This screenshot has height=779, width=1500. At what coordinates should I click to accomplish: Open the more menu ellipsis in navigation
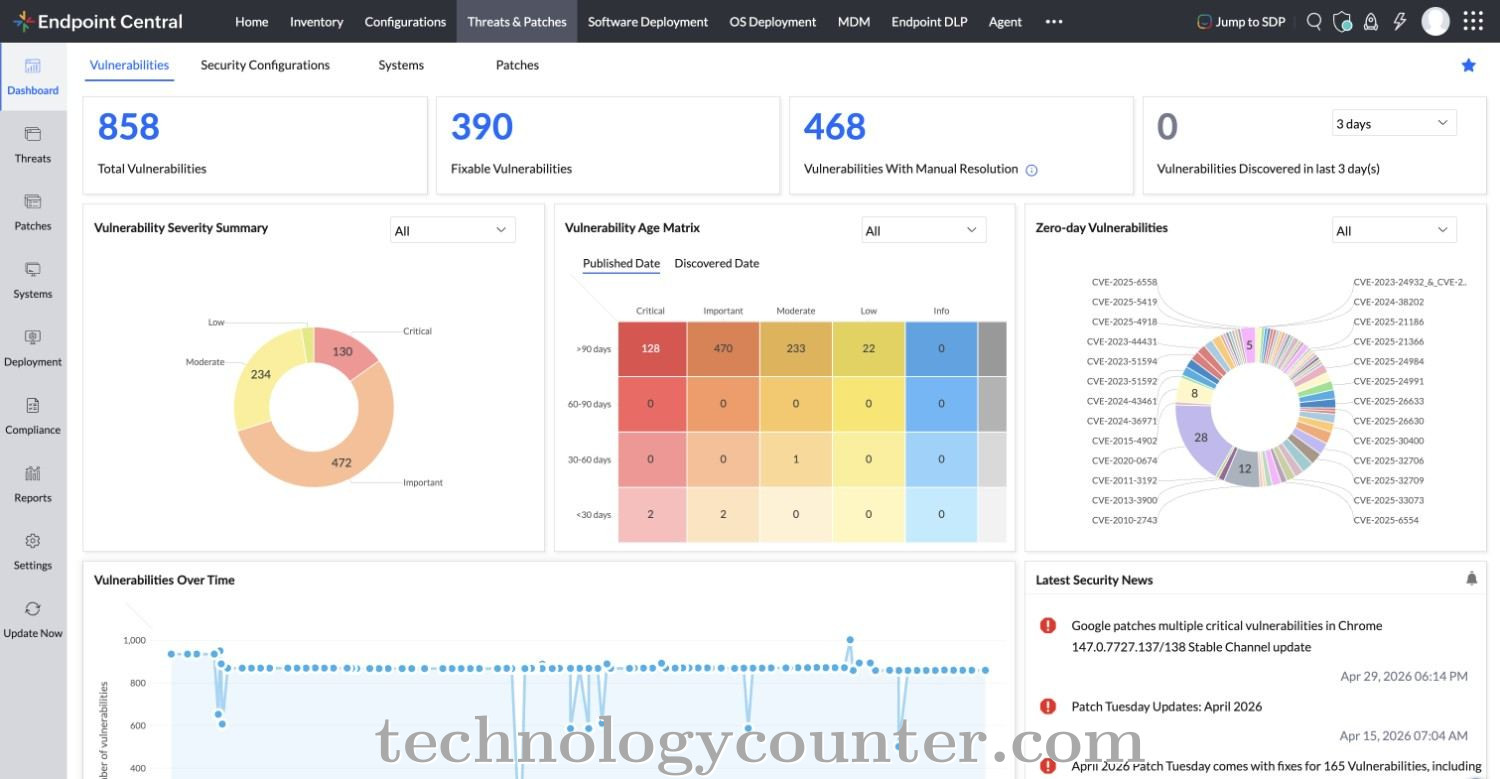(x=1054, y=21)
